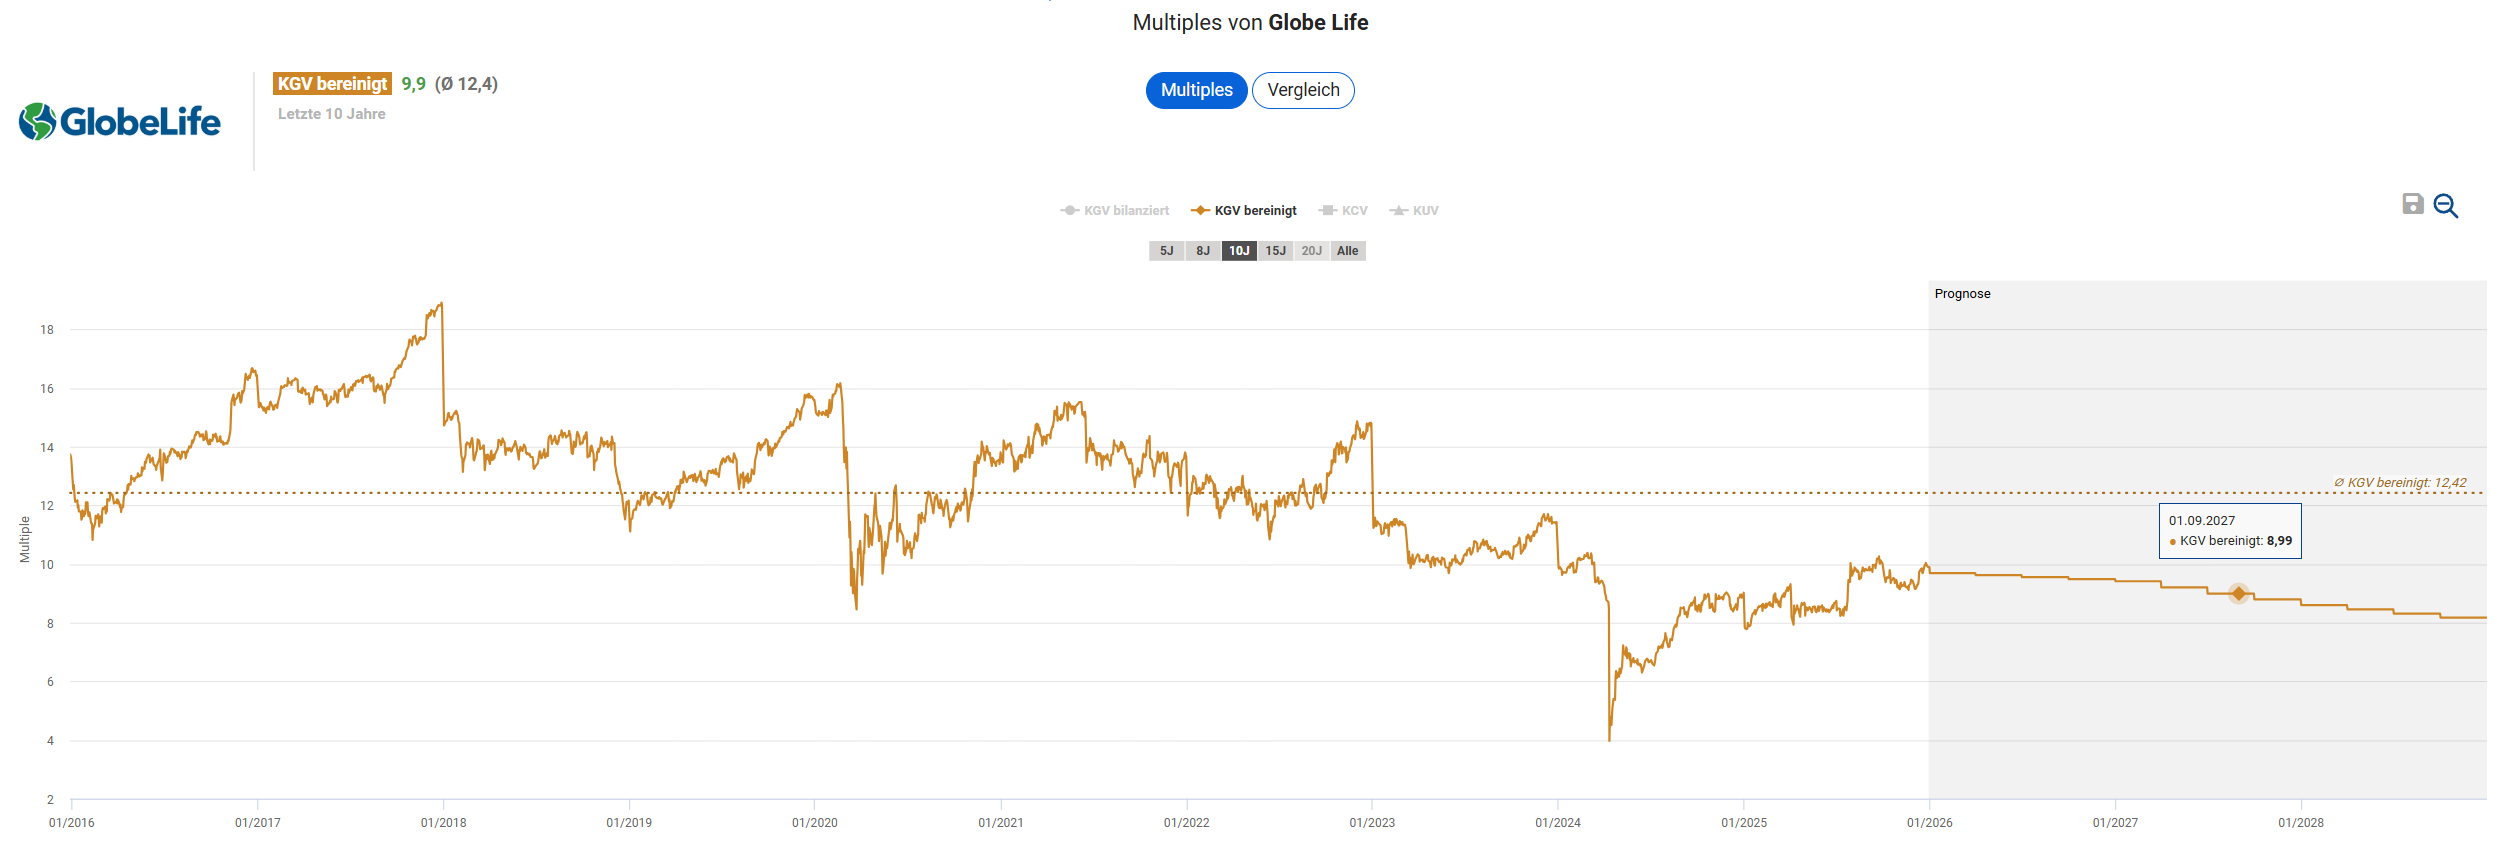Hide the KGV bereinigt legend series
The image size is (2494, 855).
pyautogui.click(x=1244, y=211)
